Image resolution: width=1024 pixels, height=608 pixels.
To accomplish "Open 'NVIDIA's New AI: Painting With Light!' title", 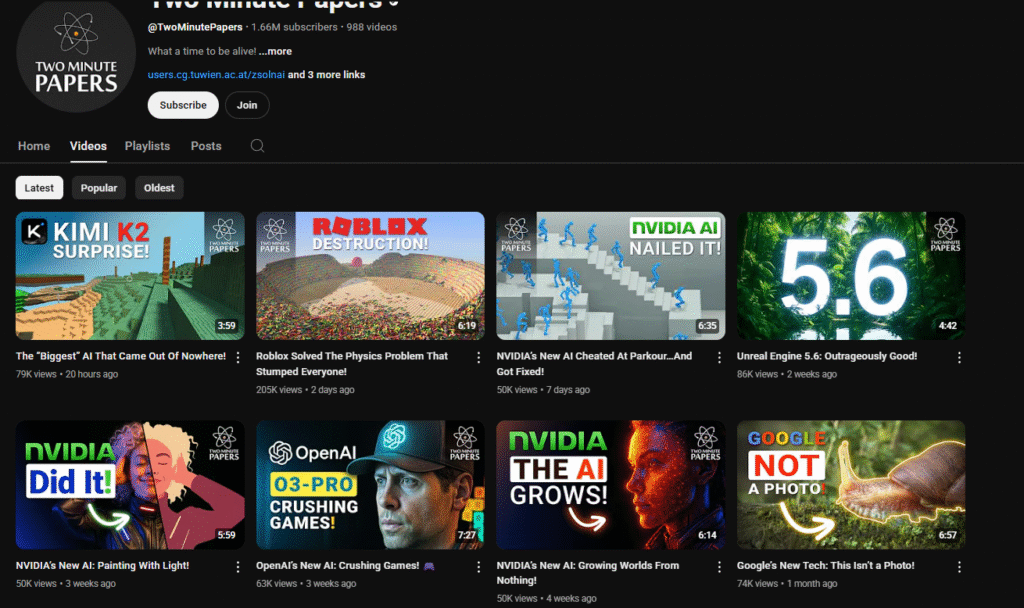I will (103, 566).
